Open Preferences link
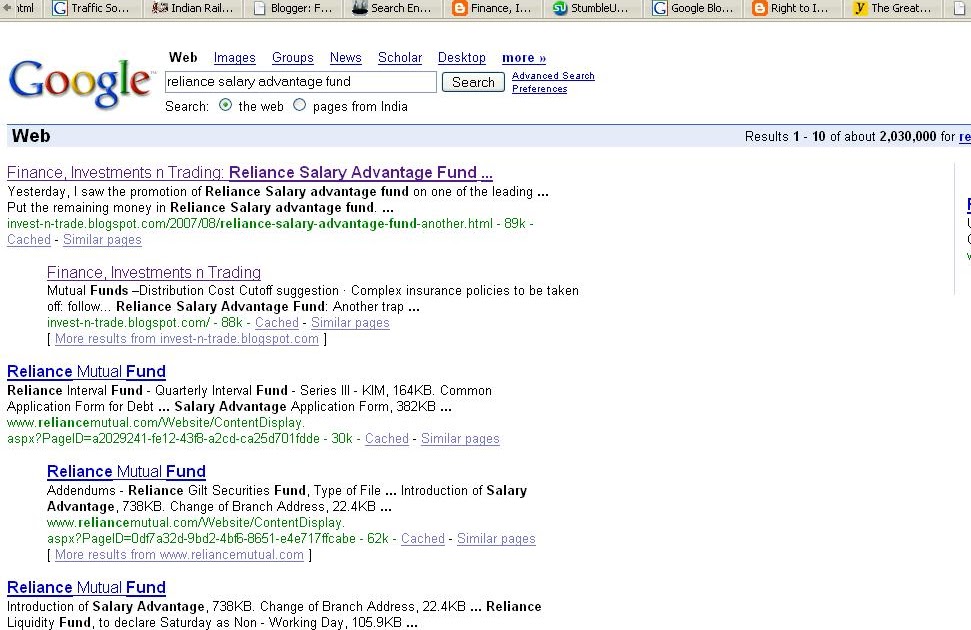Screen dimensions: 971x630 (x=539, y=89)
